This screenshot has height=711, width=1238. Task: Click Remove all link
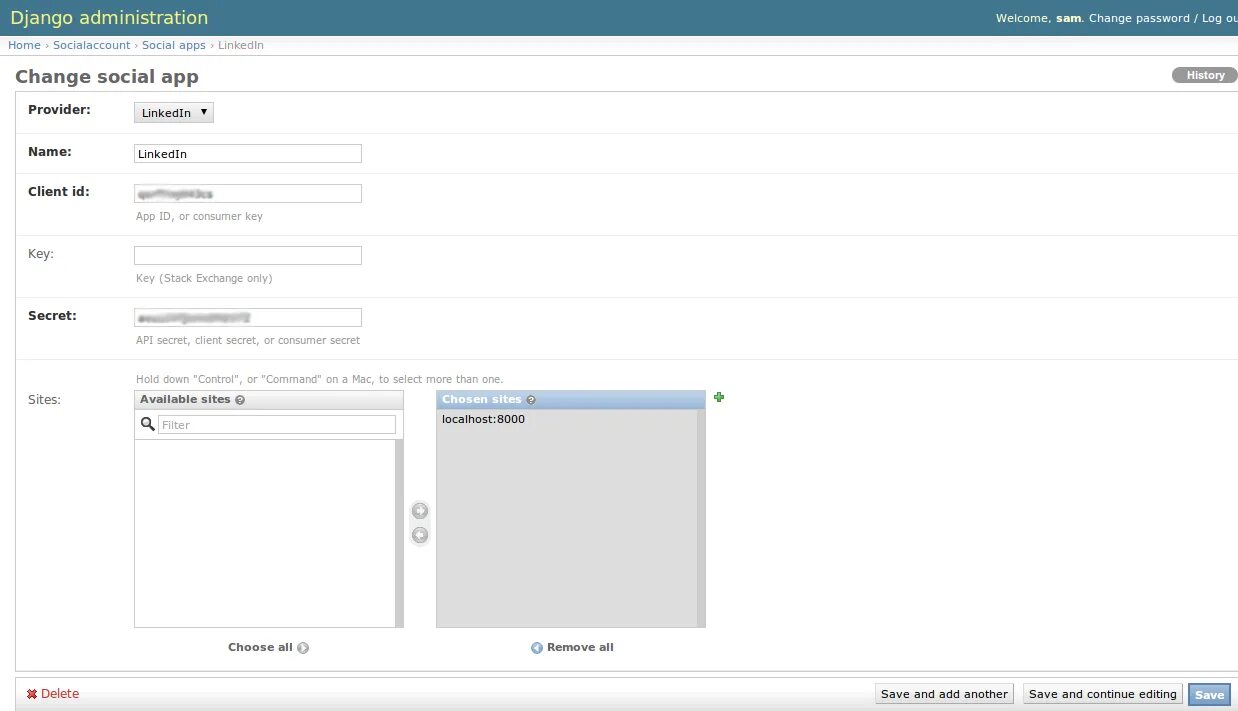click(x=572, y=647)
